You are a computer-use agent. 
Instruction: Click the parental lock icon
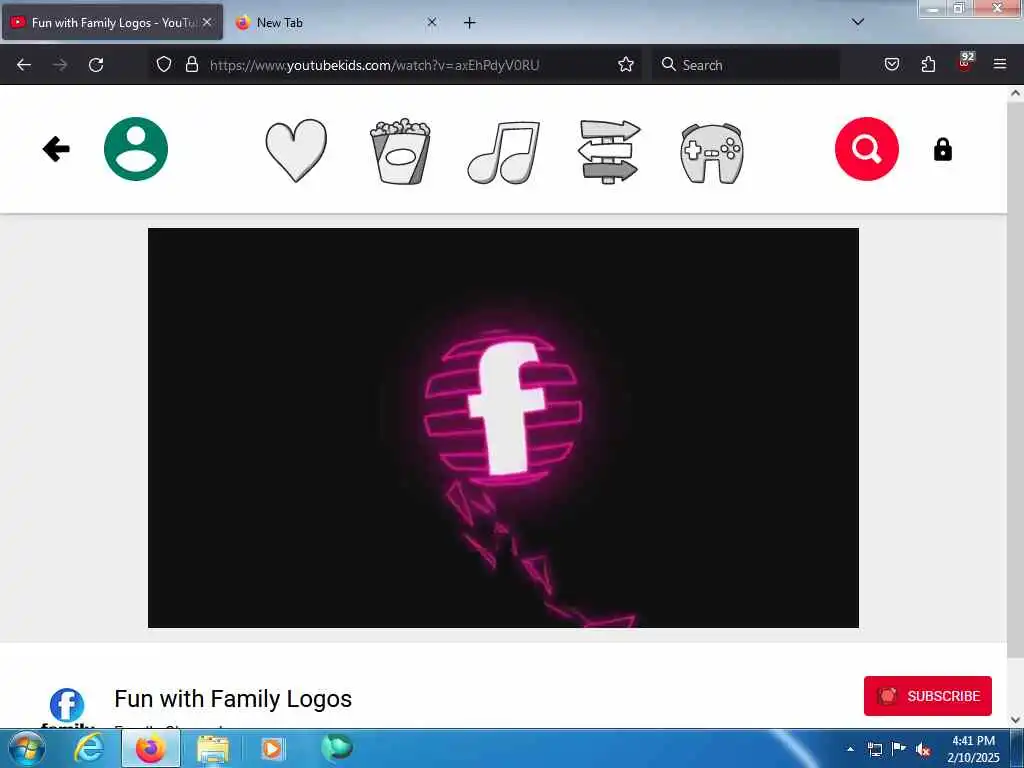click(x=942, y=150)
